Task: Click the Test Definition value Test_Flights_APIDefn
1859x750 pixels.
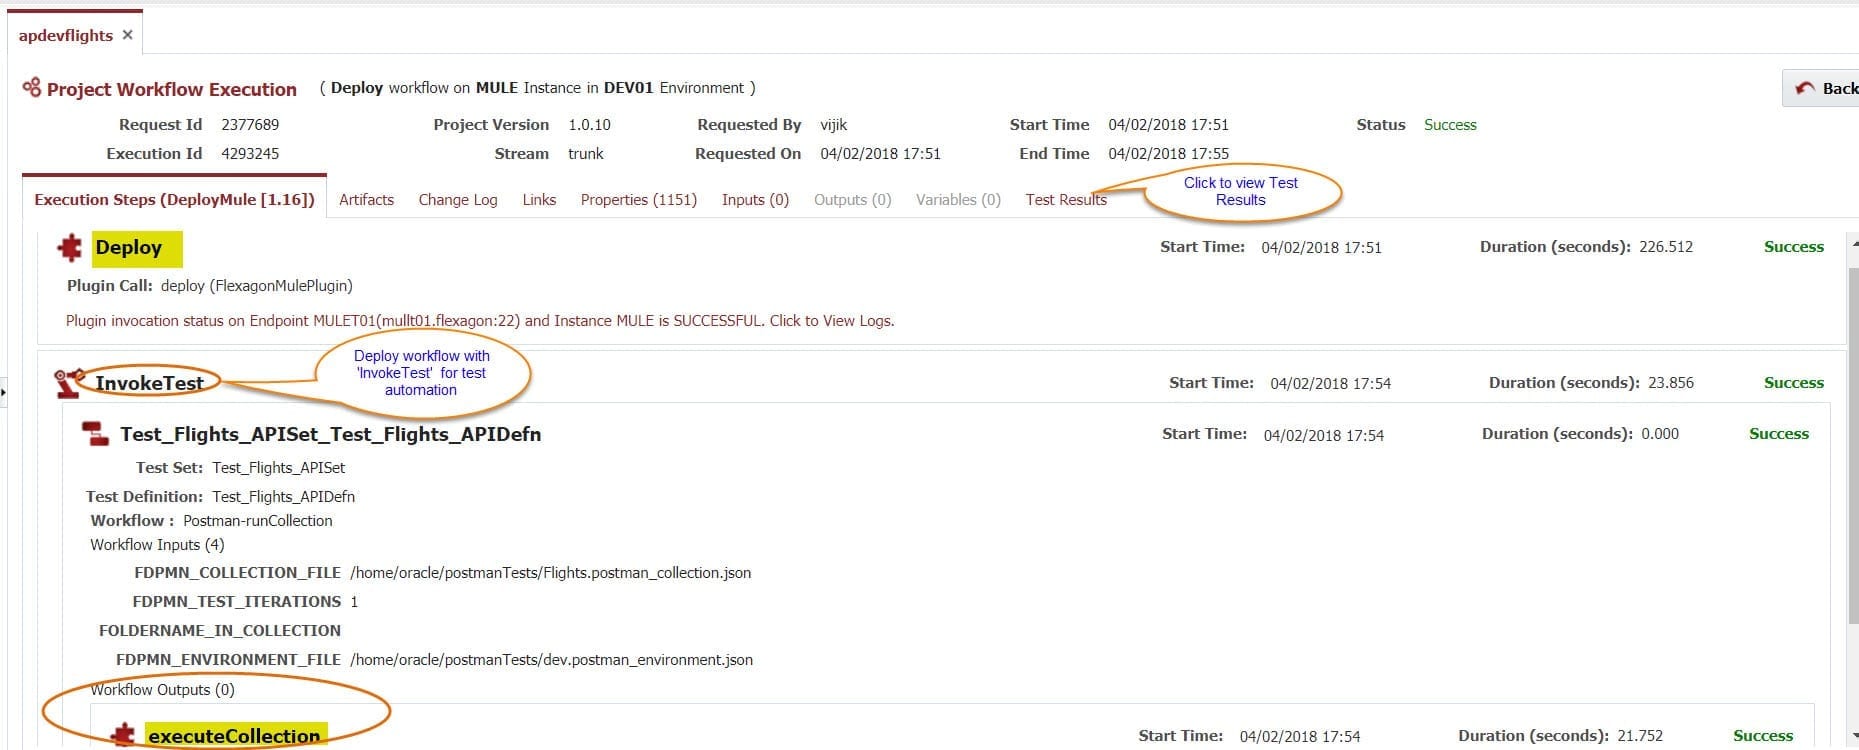Action: (x=283, y=497)
